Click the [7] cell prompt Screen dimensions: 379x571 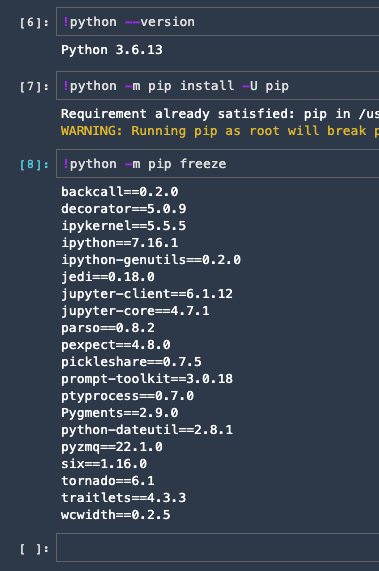(34, 87)
